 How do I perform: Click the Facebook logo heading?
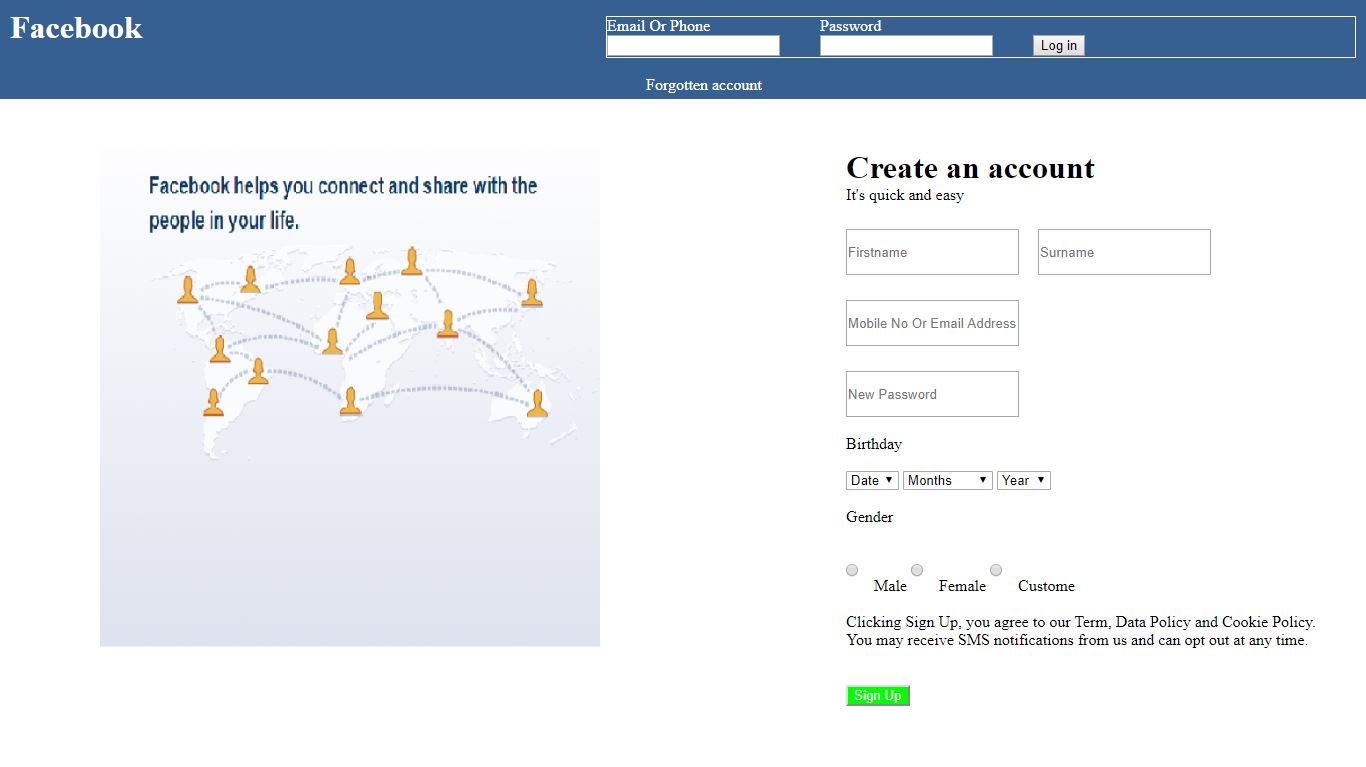77,28
